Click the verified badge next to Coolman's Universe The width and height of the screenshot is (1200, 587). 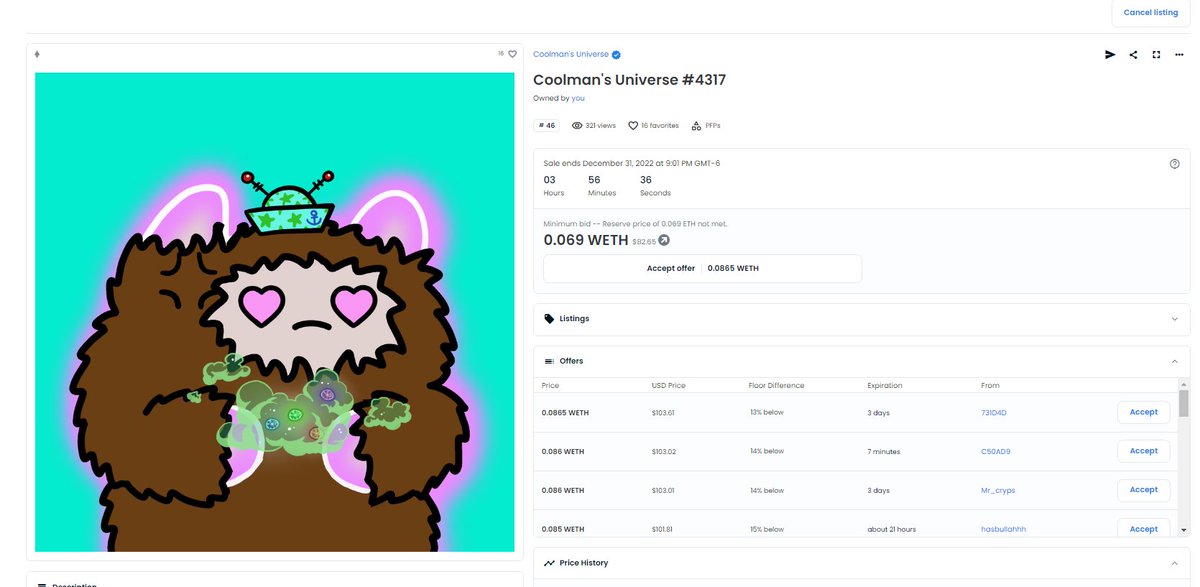616,55
